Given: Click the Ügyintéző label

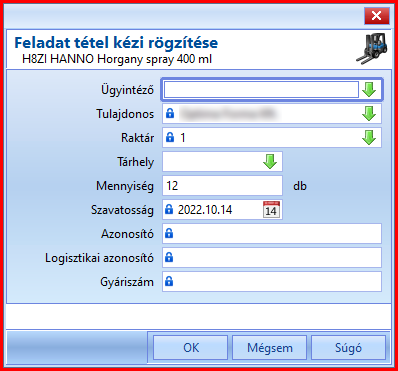Looking at the screenshot, I should 127,90.
